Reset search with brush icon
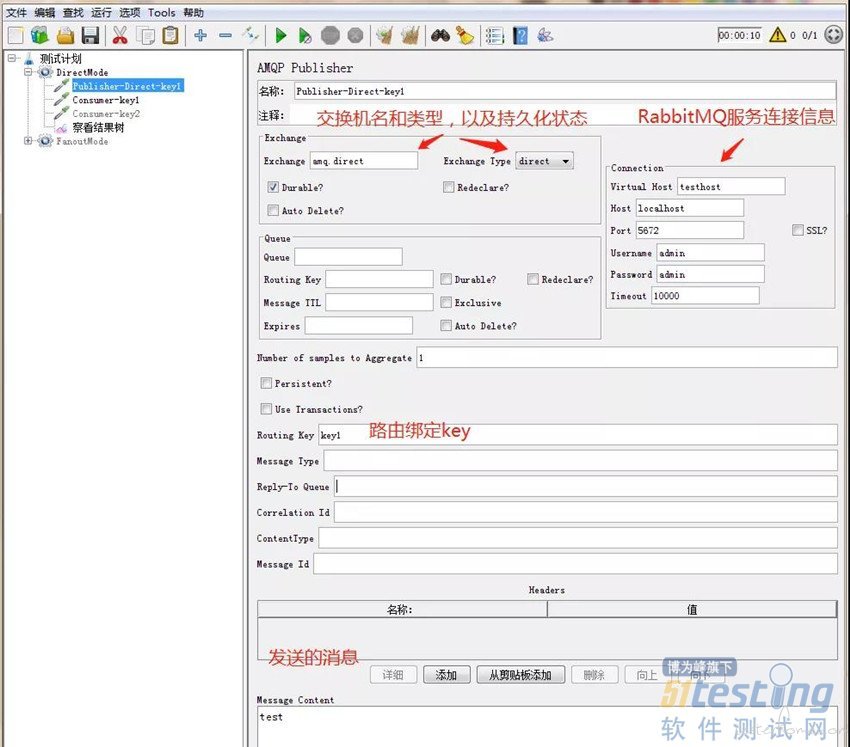 (x=465, y=36)
